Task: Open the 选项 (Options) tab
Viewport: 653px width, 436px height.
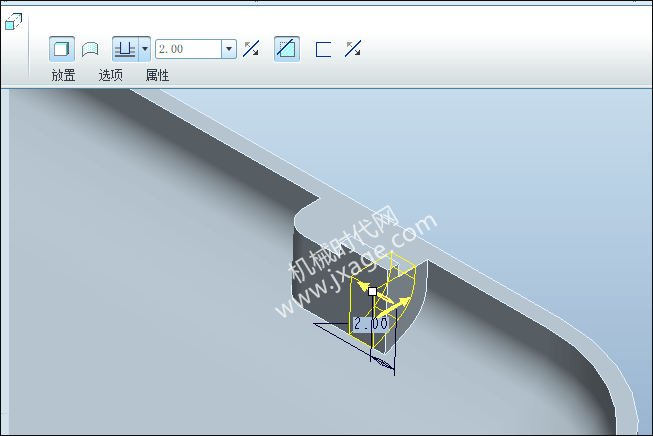Action: point(110,75)
